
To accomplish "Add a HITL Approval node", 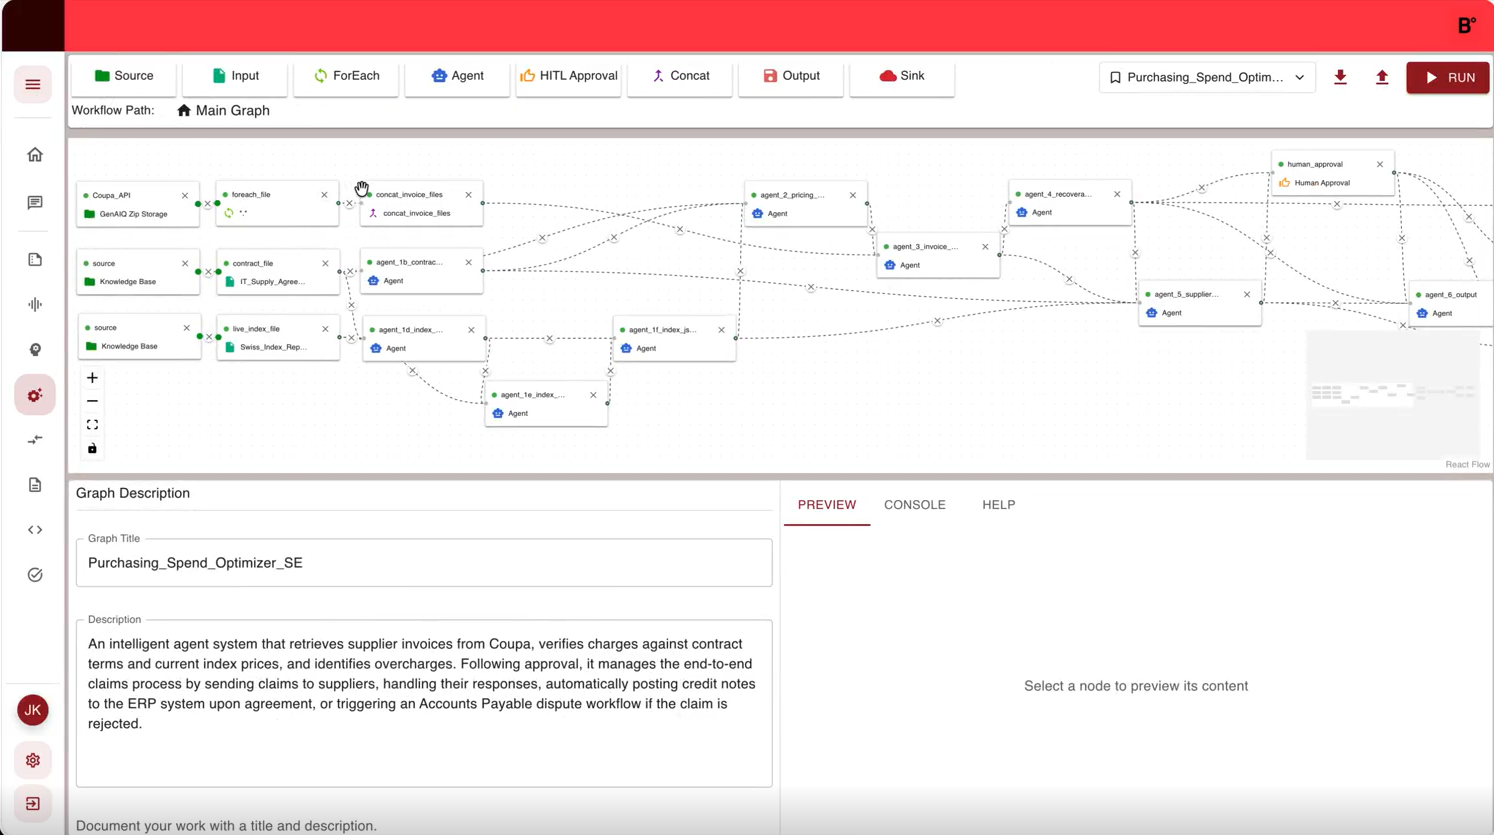I will click(x=568, y=76).
